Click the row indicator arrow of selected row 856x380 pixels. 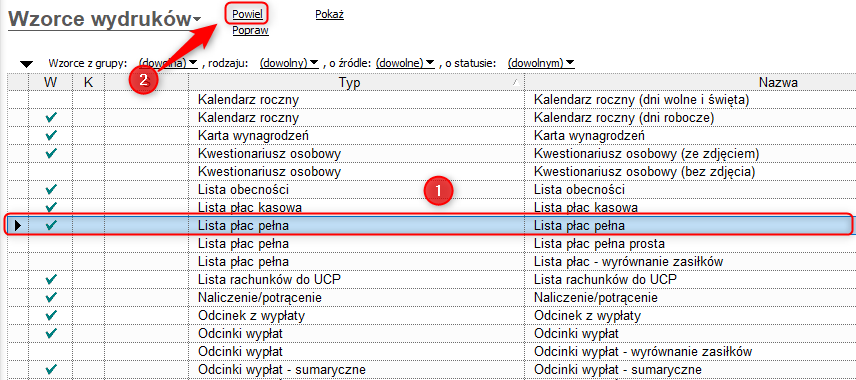pos(17,225)
